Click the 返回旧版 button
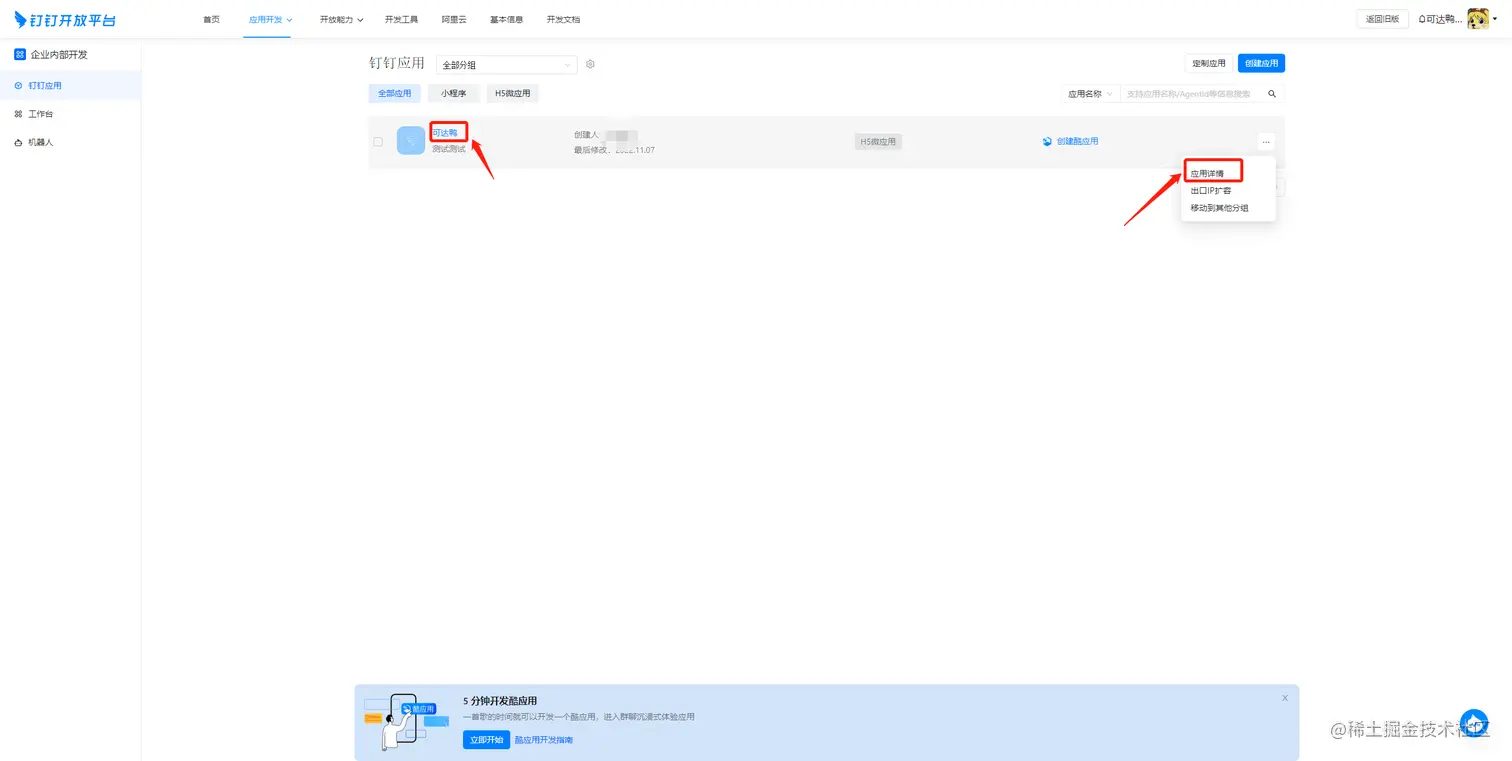Viewport: 1512px width, 761px height. click(x=1382, y=19)
